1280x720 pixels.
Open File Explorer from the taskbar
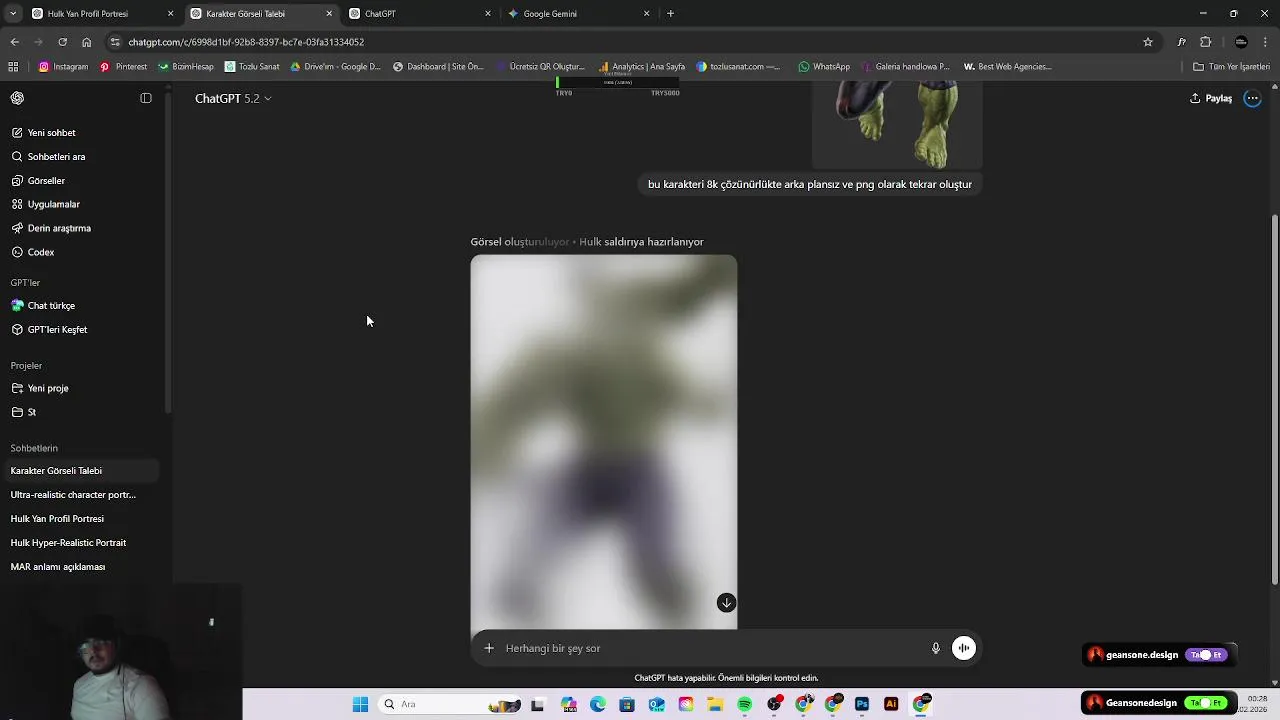pos(715,704)
